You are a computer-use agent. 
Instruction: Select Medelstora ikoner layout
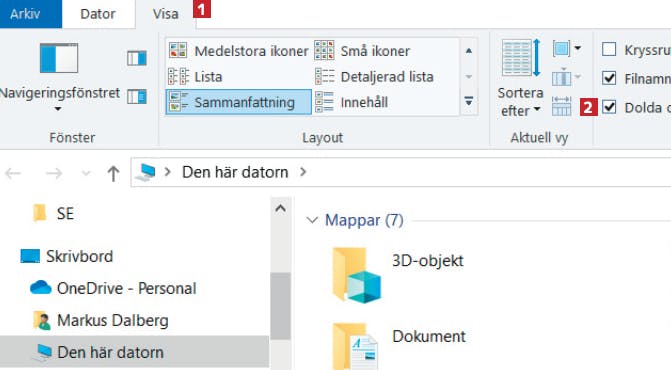pyautogui.click(x=238, y=51)
